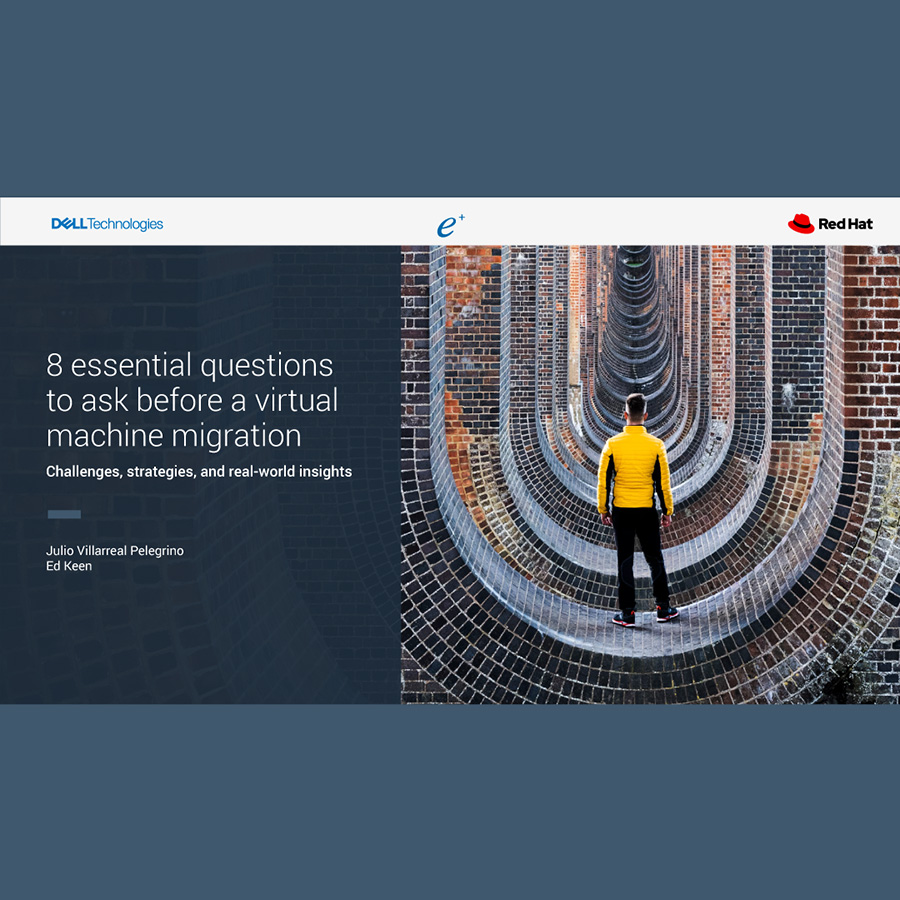Click the word "Technologies" in the Dell logo

(125, 224)
